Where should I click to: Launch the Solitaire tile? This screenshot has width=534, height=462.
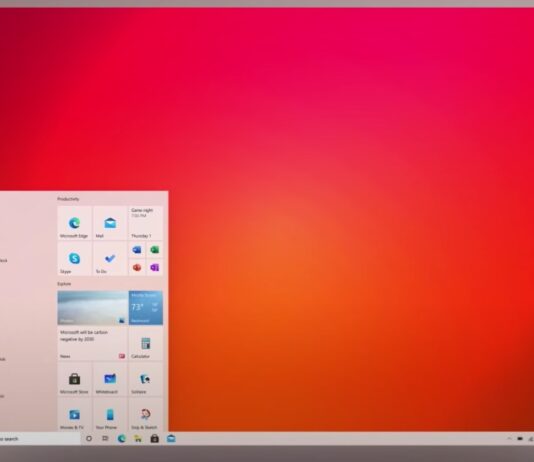click(x=146, y=379)
